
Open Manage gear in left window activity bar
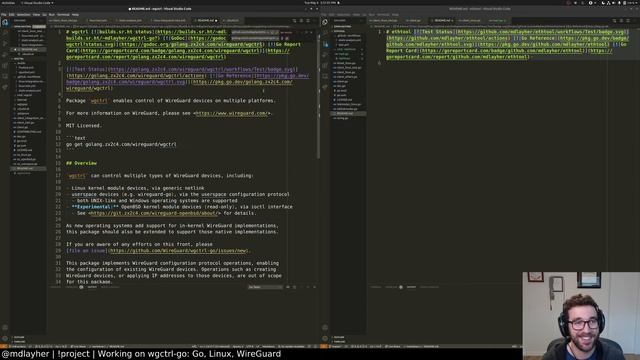[5, 338]
